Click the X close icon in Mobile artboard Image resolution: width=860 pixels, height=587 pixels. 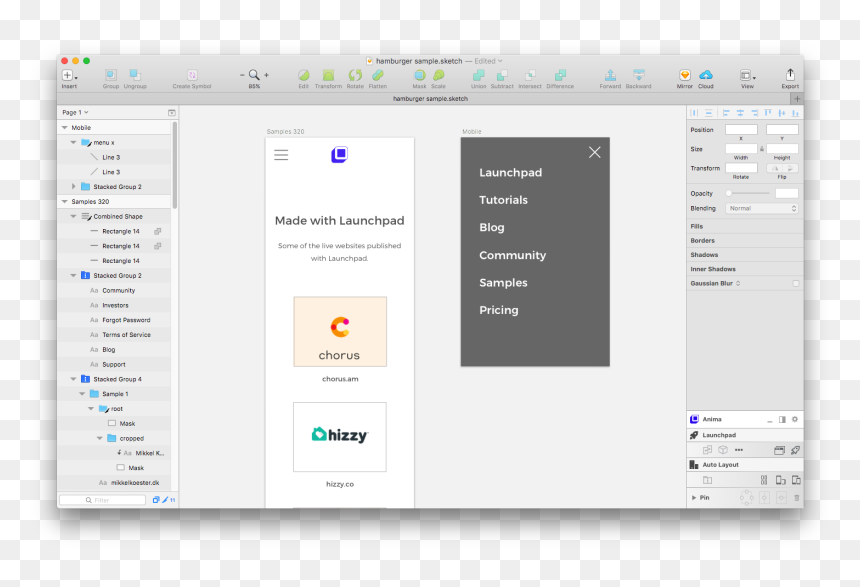[x=595, y=153]
